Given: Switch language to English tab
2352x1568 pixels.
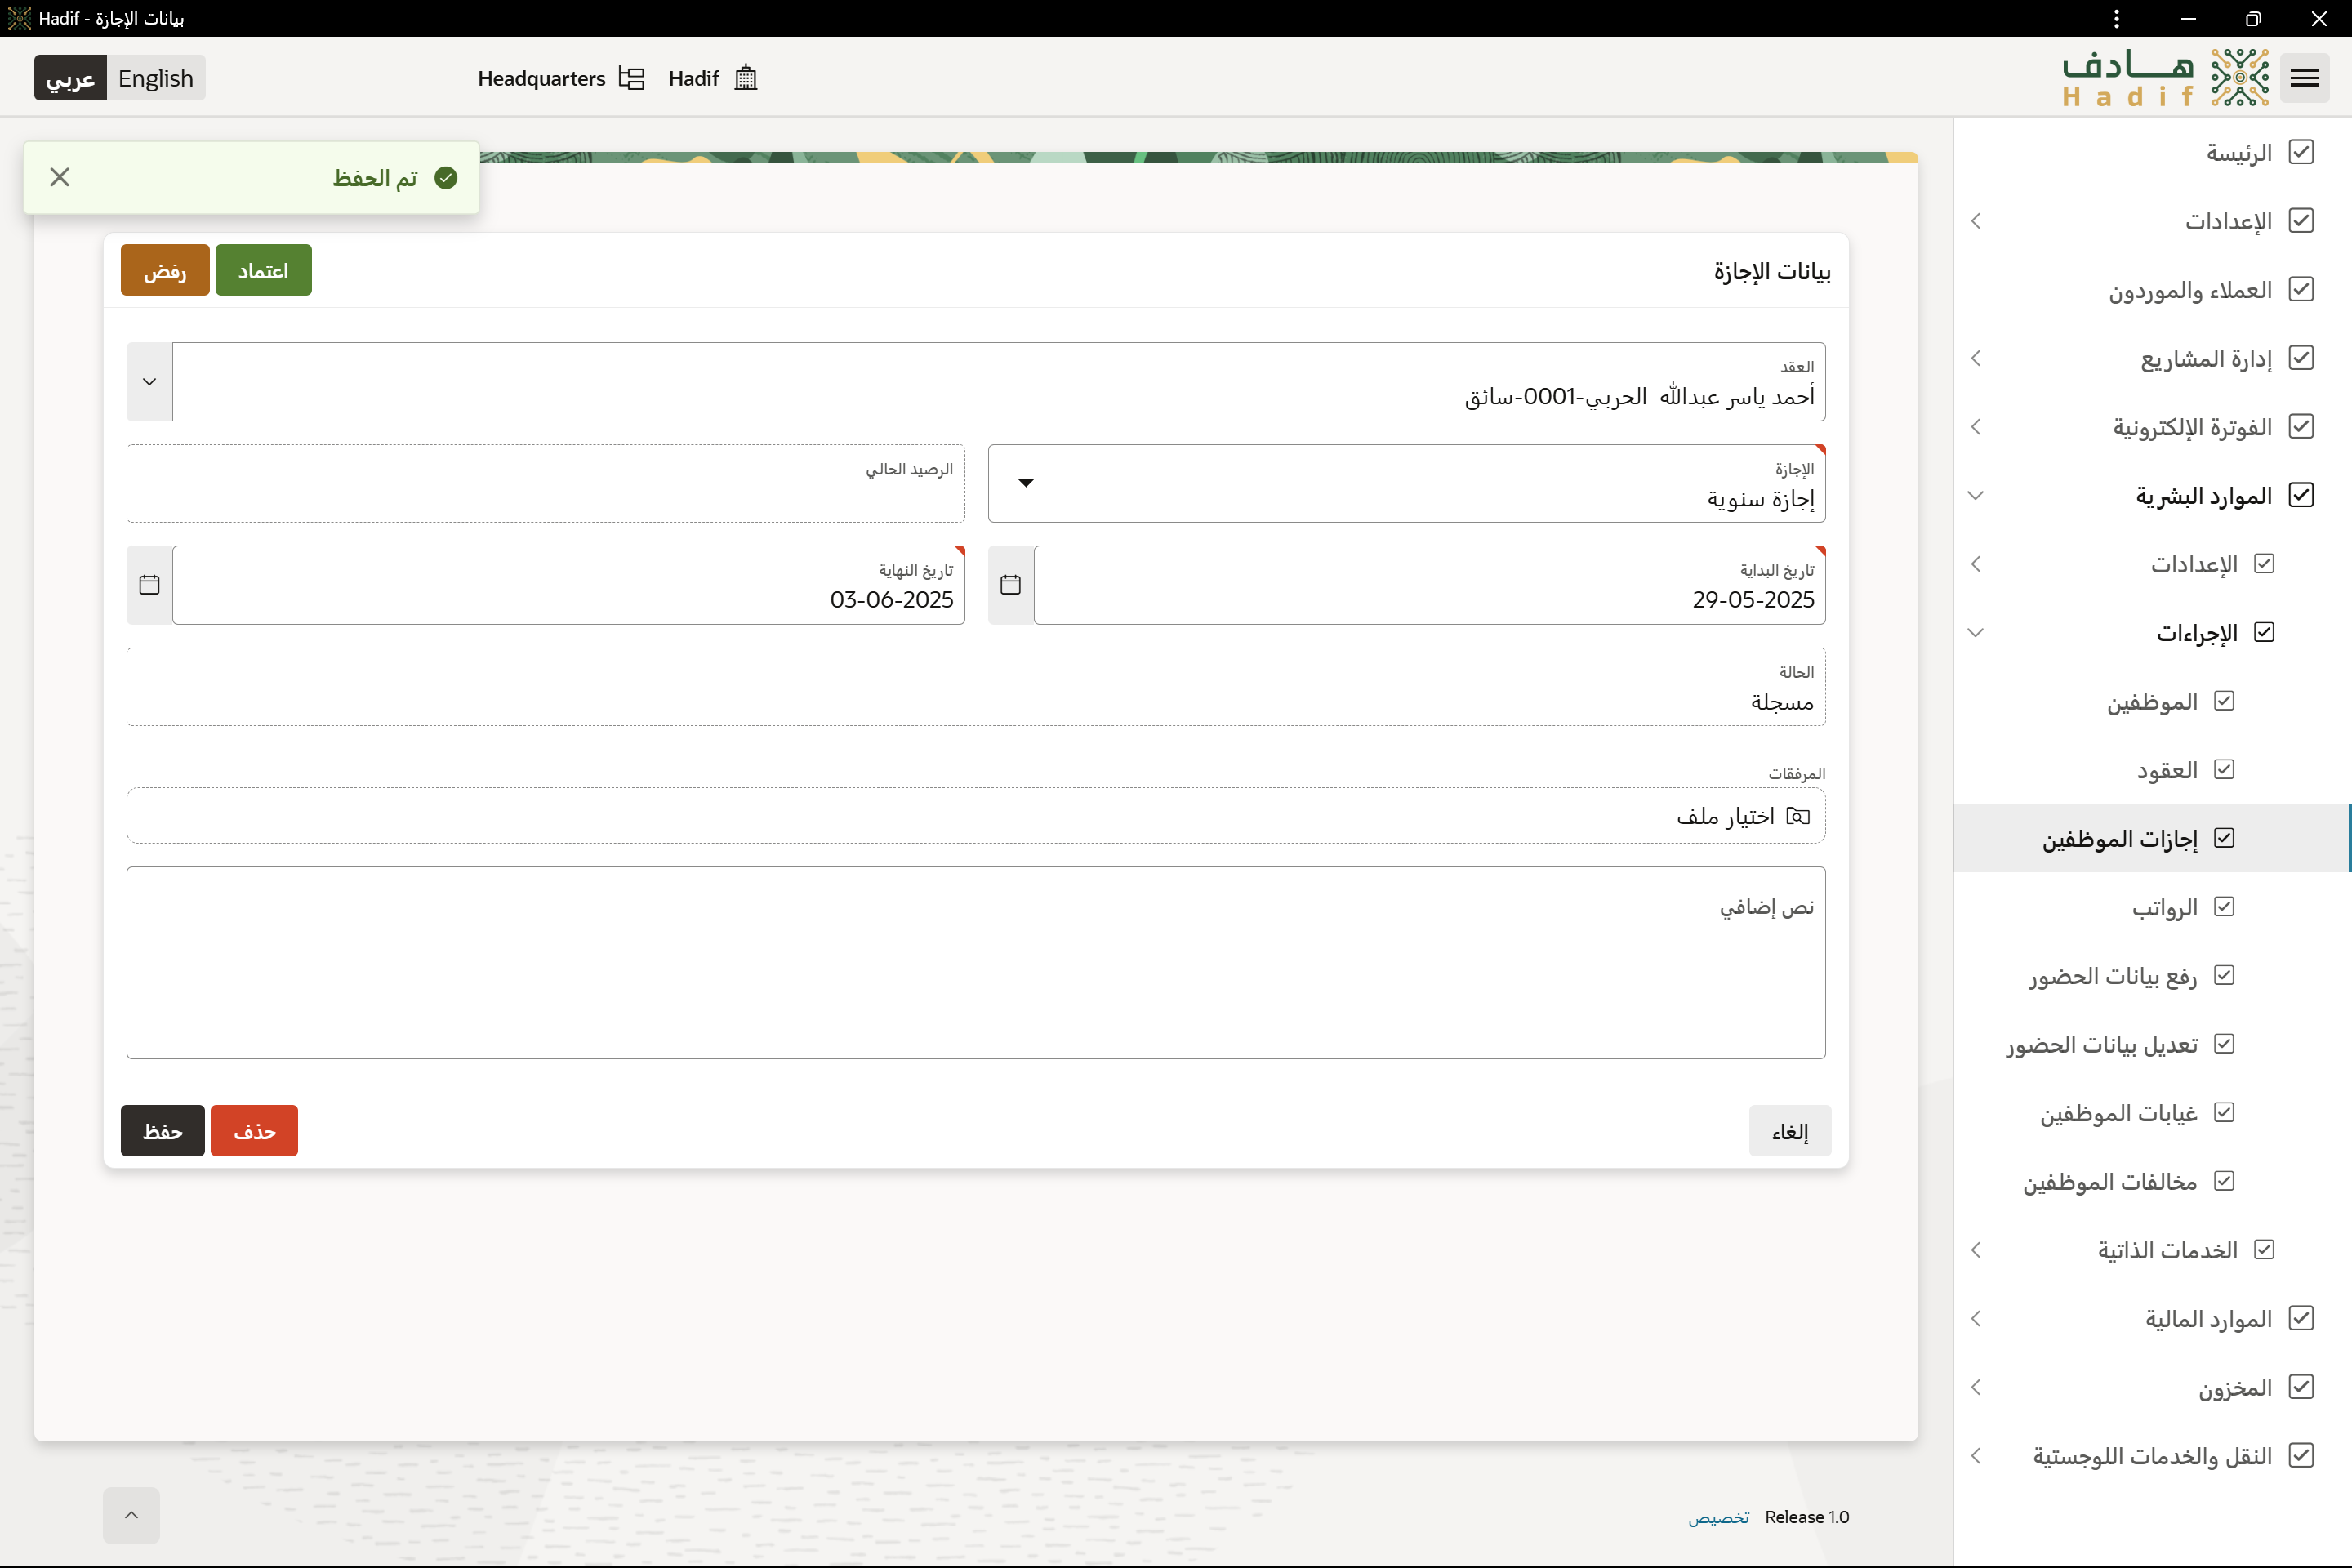Looking at the screenshot, I should 156,78.
